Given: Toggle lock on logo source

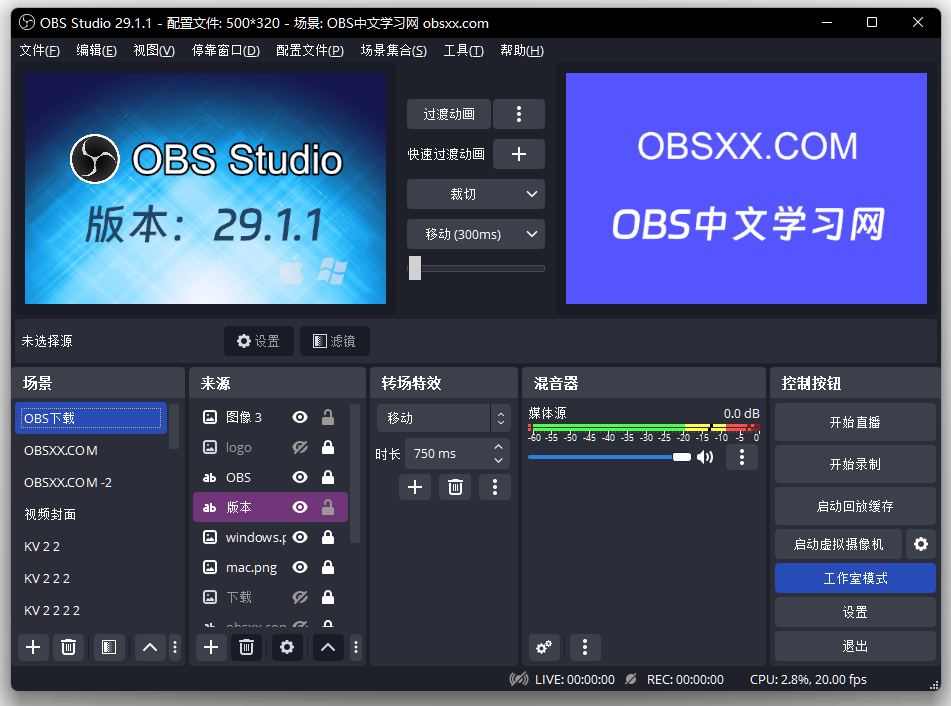Looking at the screenshot, I should click(328, 448).
